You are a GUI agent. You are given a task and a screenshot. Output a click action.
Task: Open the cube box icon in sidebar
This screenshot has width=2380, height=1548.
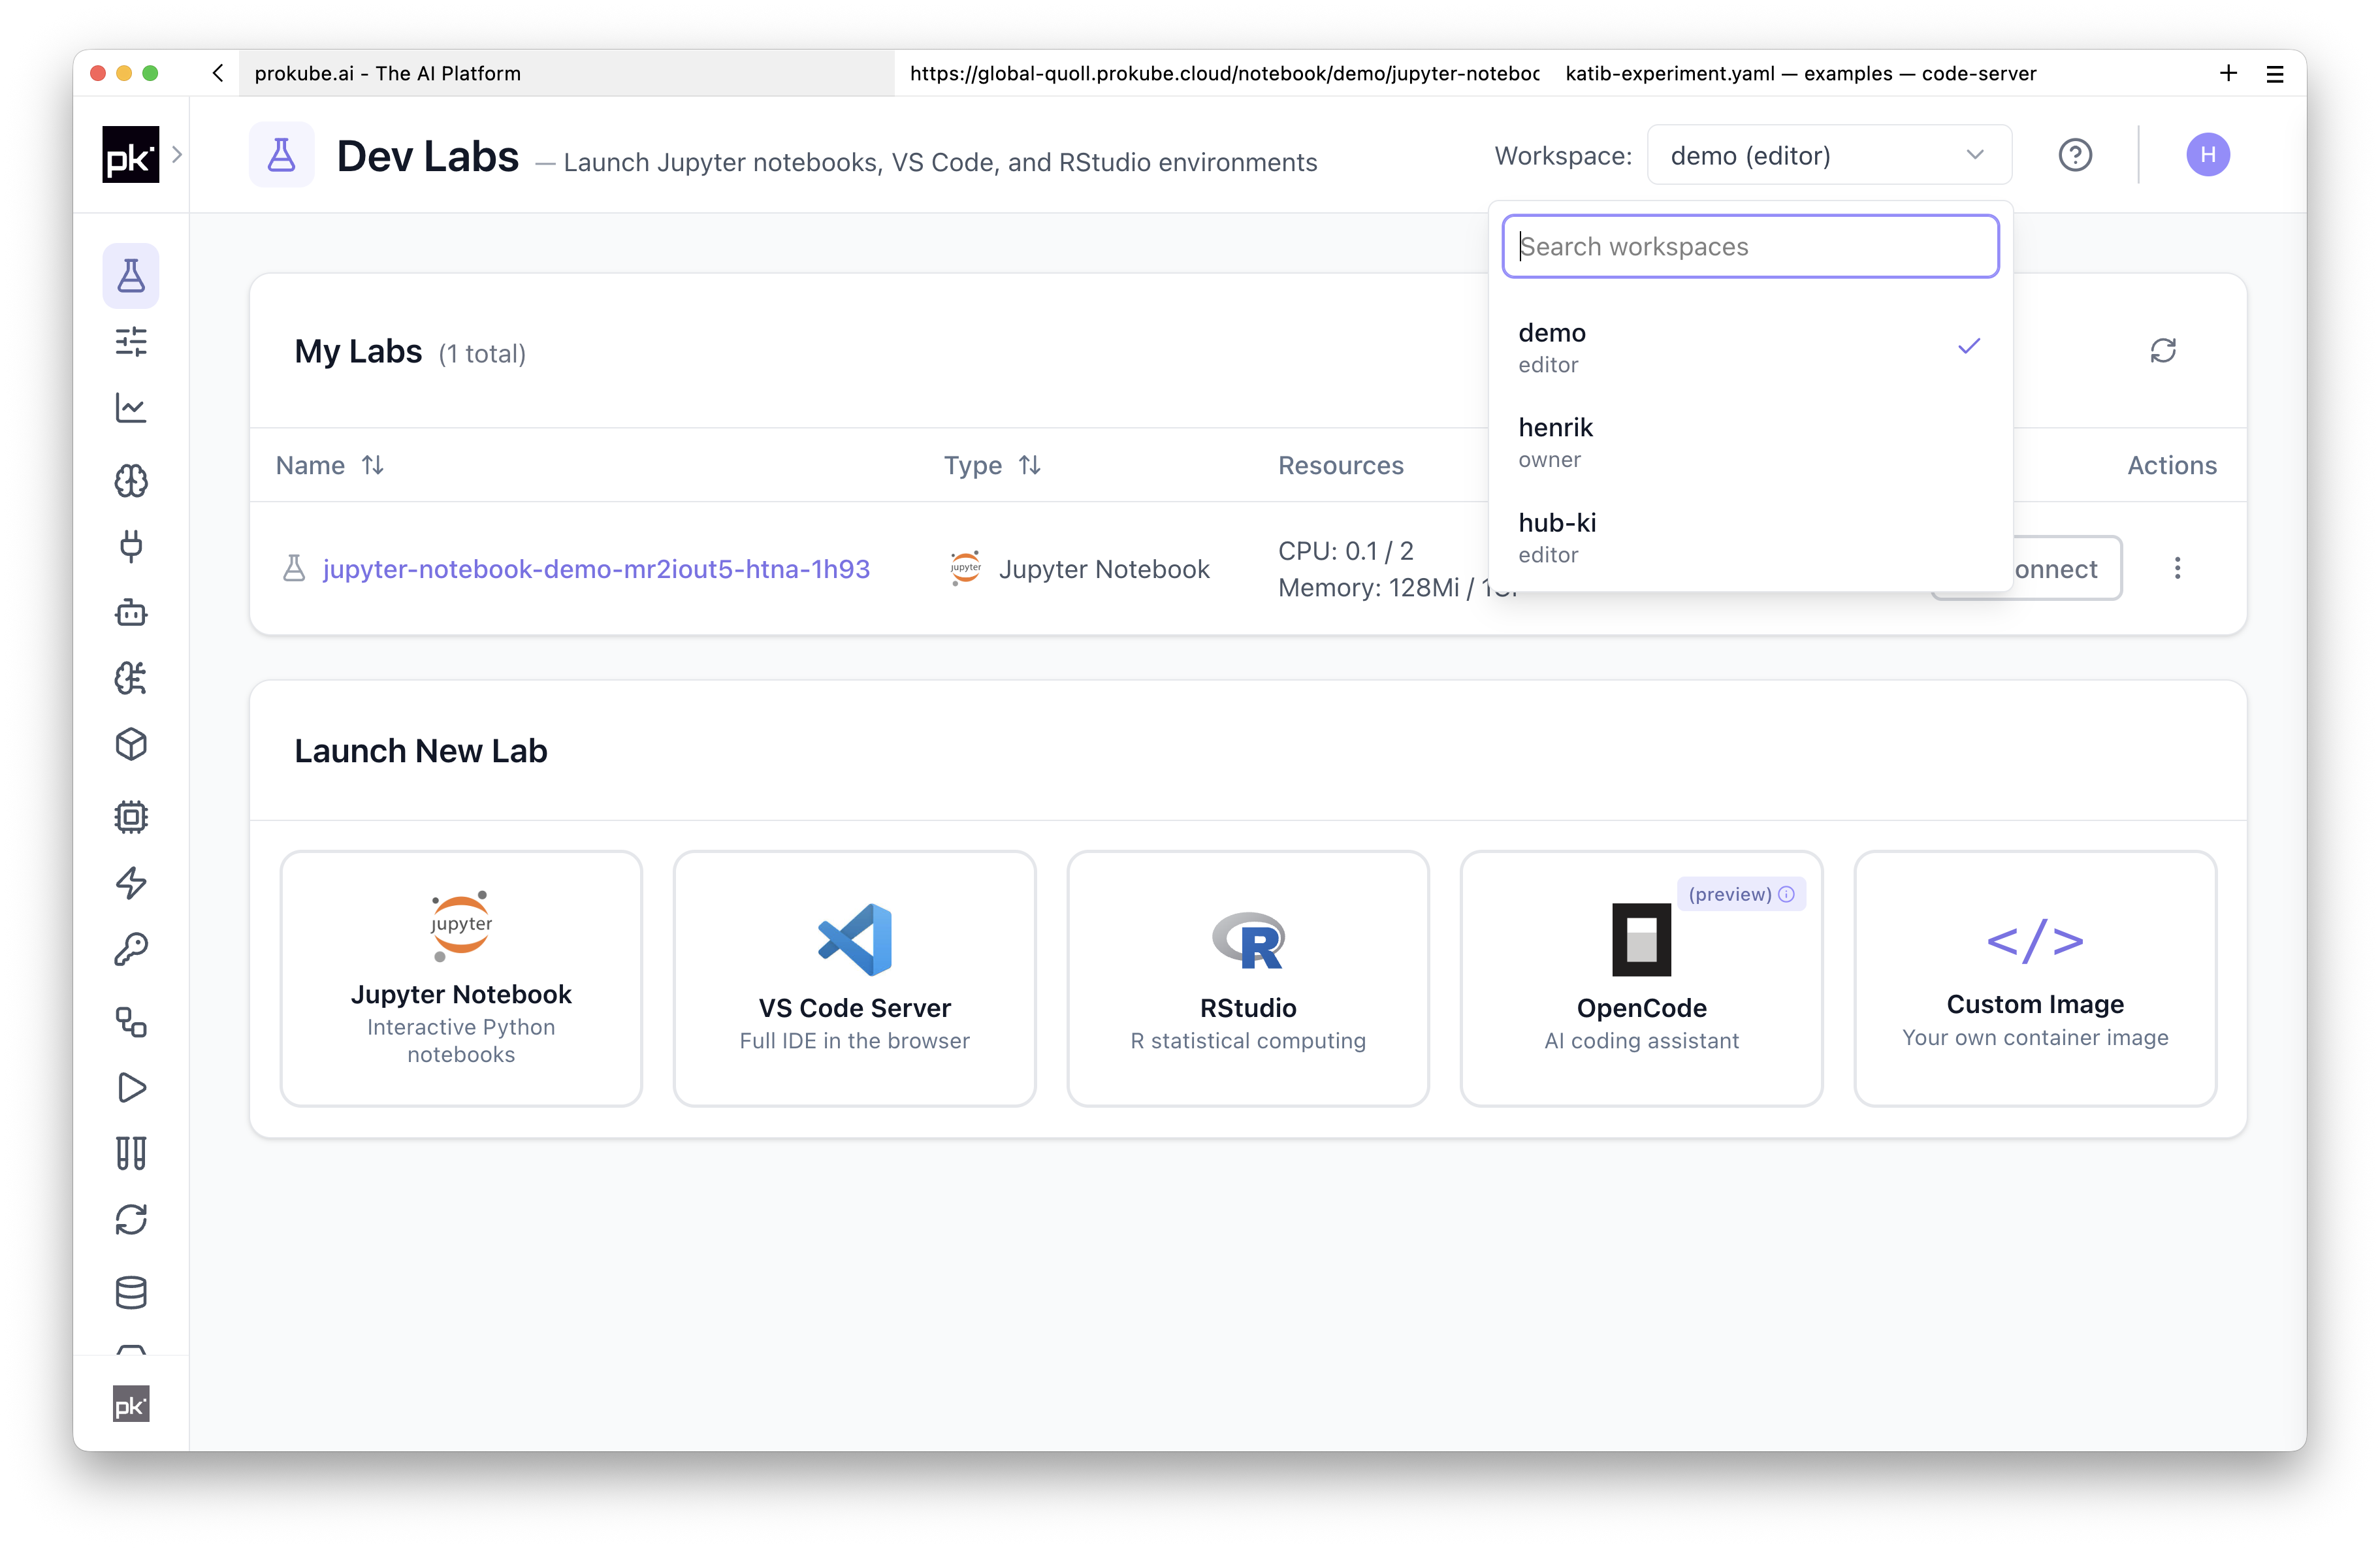coord(131,744)
